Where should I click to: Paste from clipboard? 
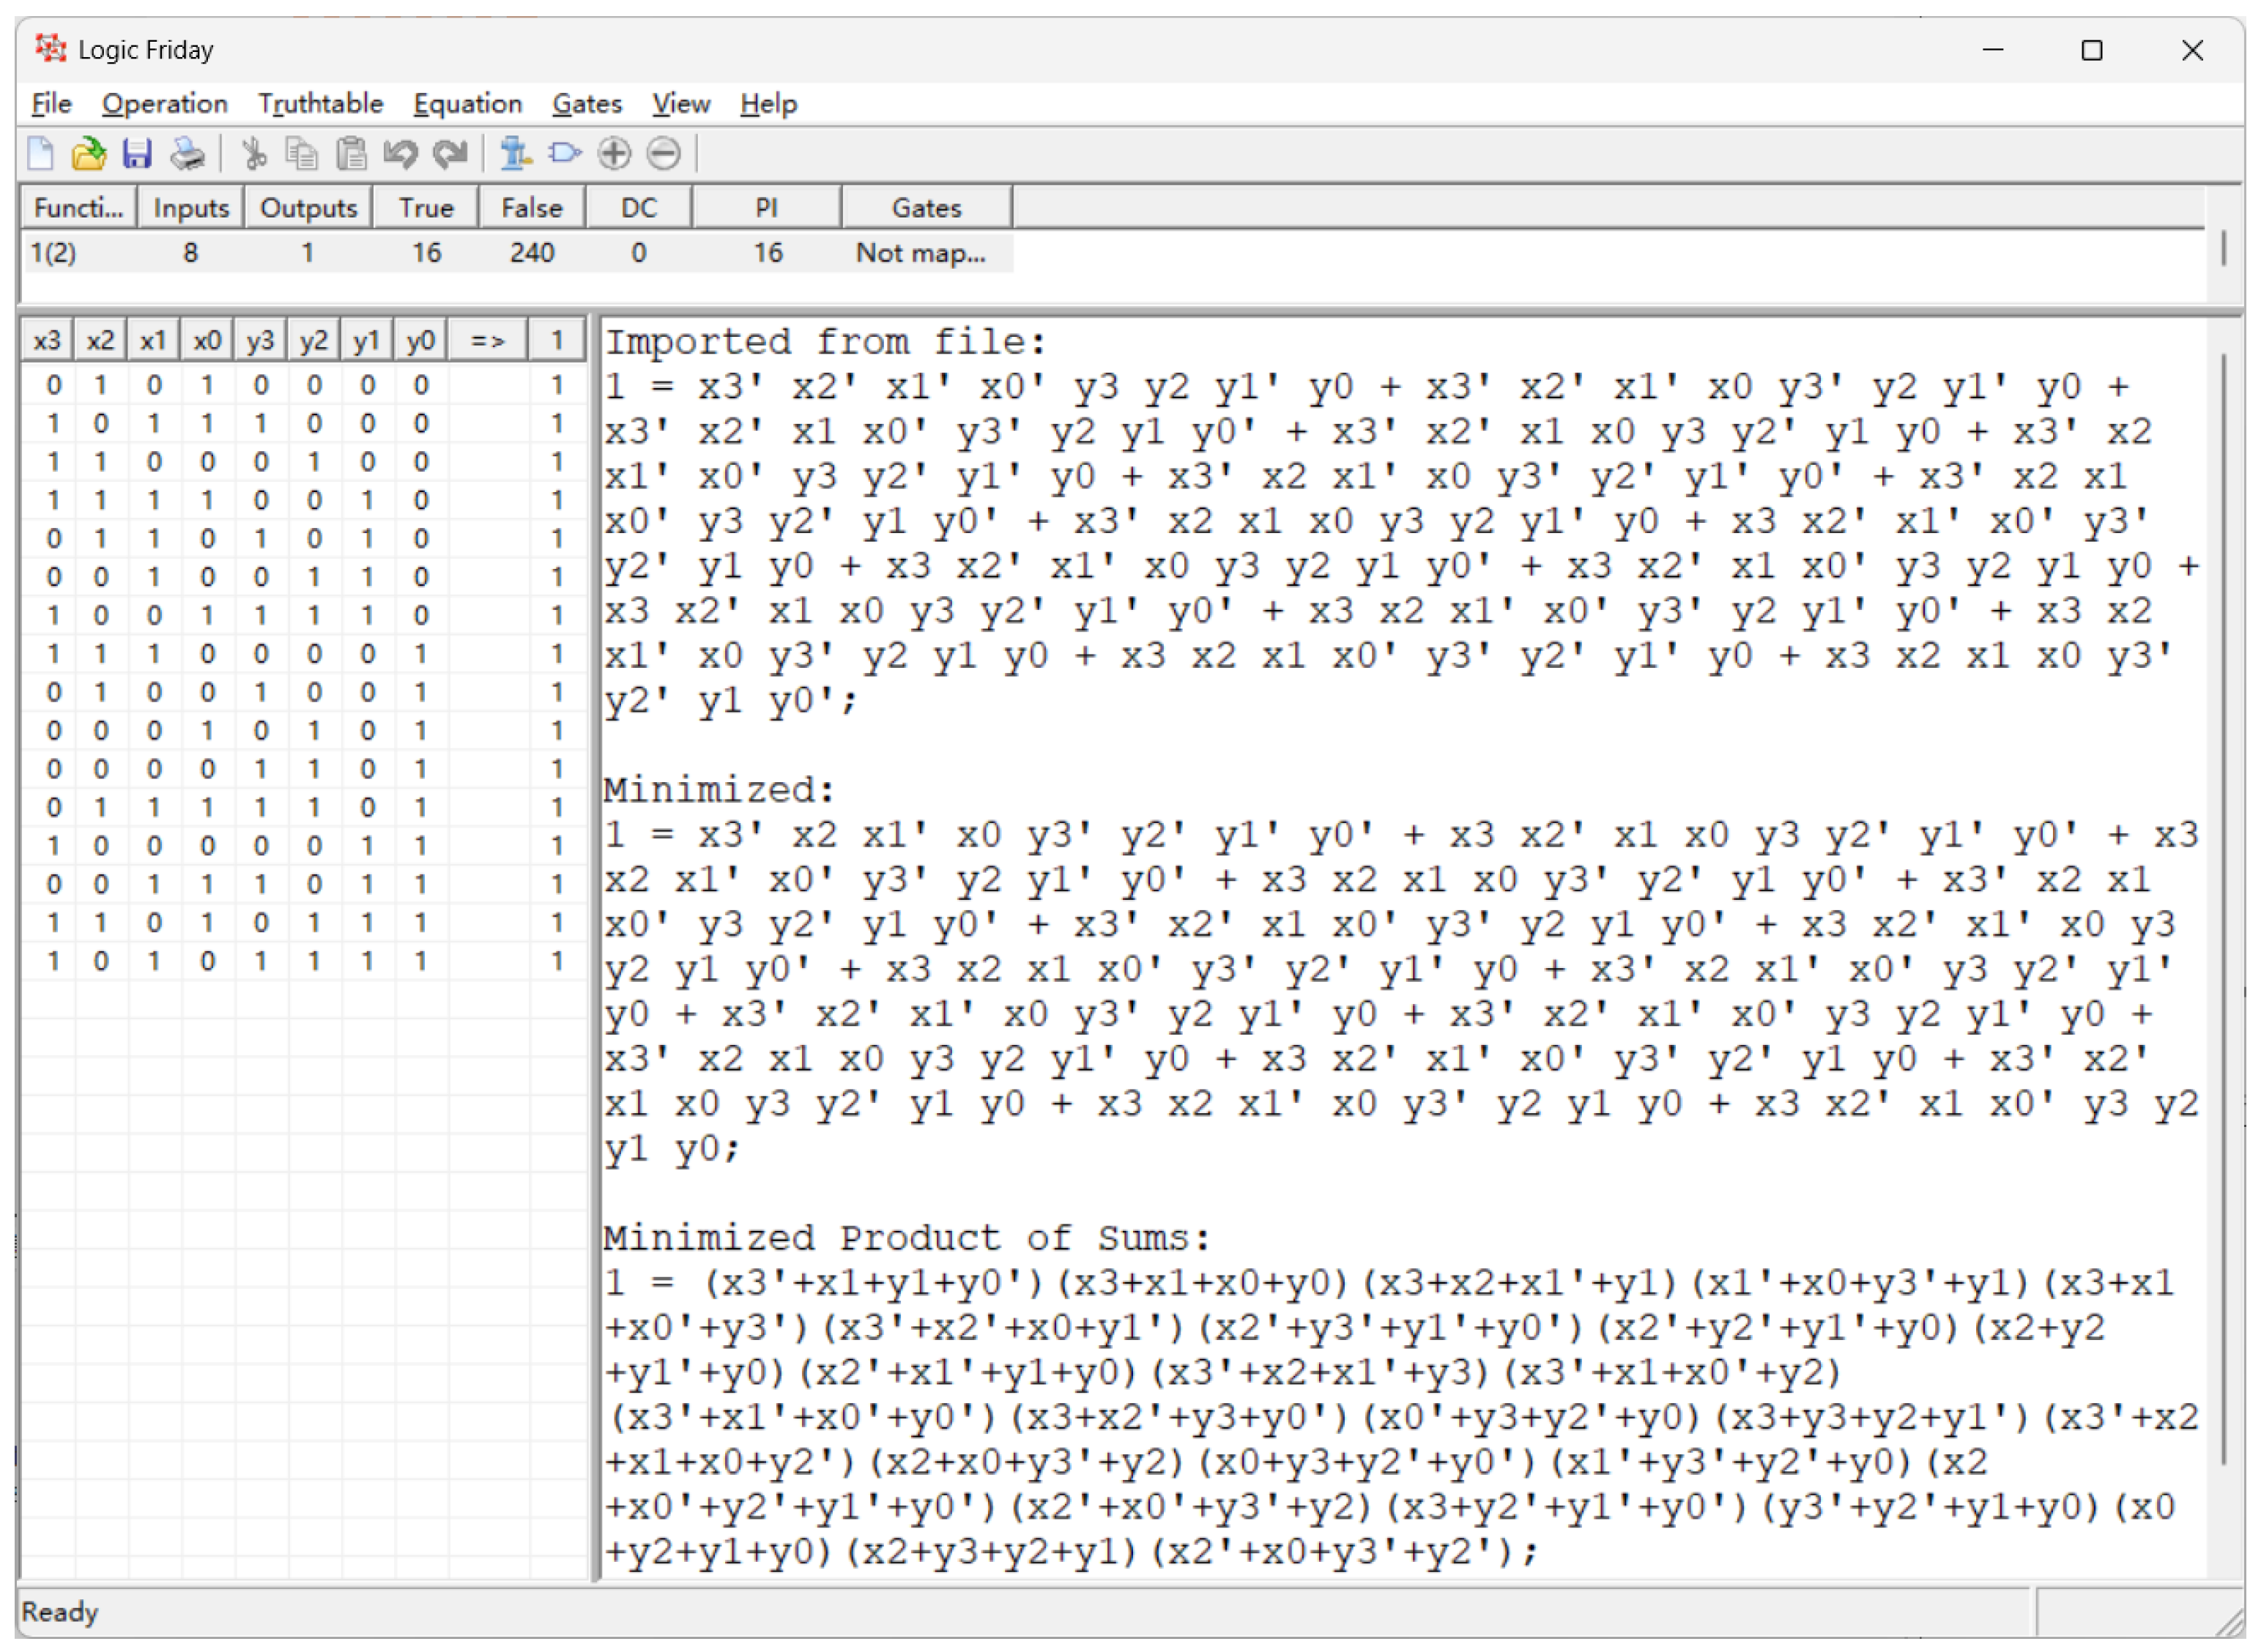coord(351,154)
